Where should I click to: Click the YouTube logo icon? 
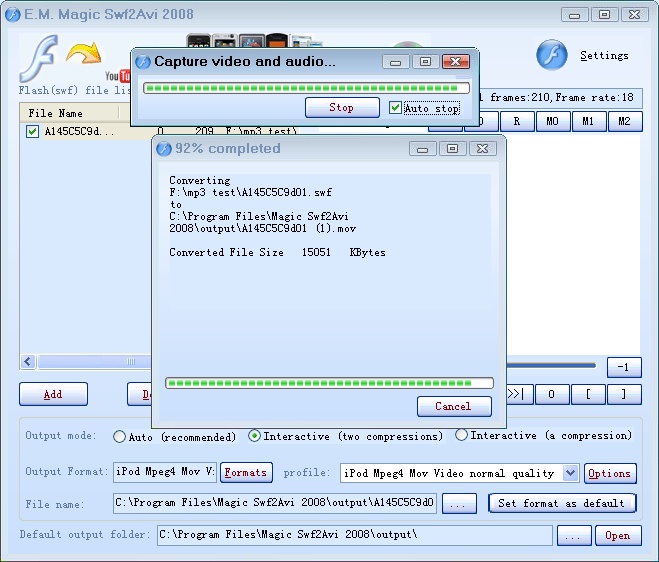tap(118, 76)
